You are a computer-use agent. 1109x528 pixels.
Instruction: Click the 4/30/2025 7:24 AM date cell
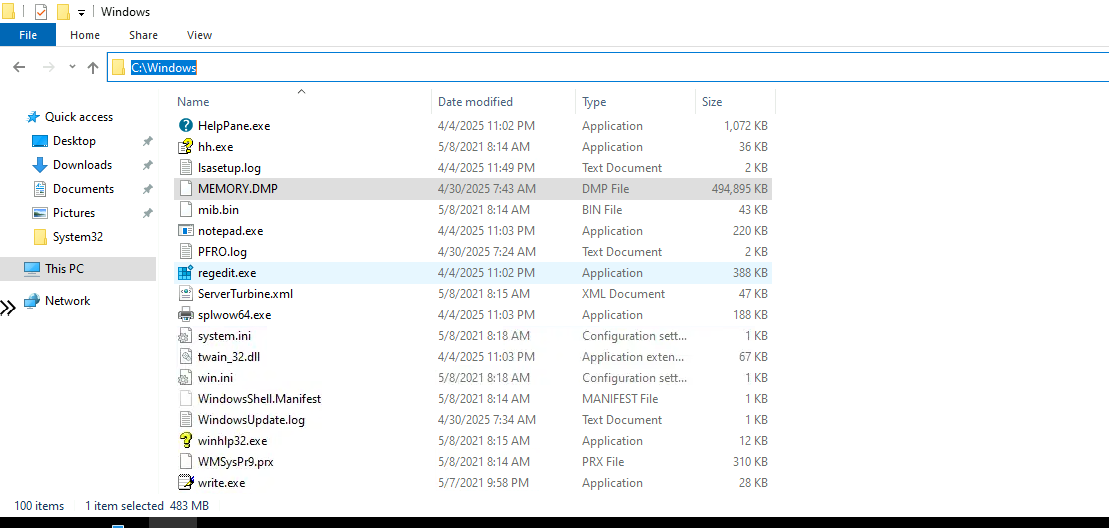point(487,252)
